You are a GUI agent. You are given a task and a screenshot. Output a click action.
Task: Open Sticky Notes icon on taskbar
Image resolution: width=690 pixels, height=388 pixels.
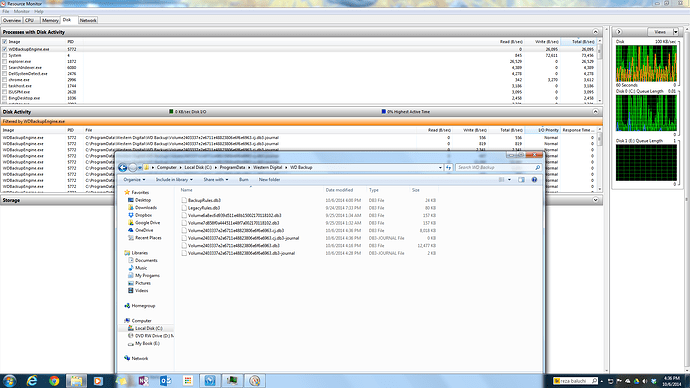[x=121, y=381]
